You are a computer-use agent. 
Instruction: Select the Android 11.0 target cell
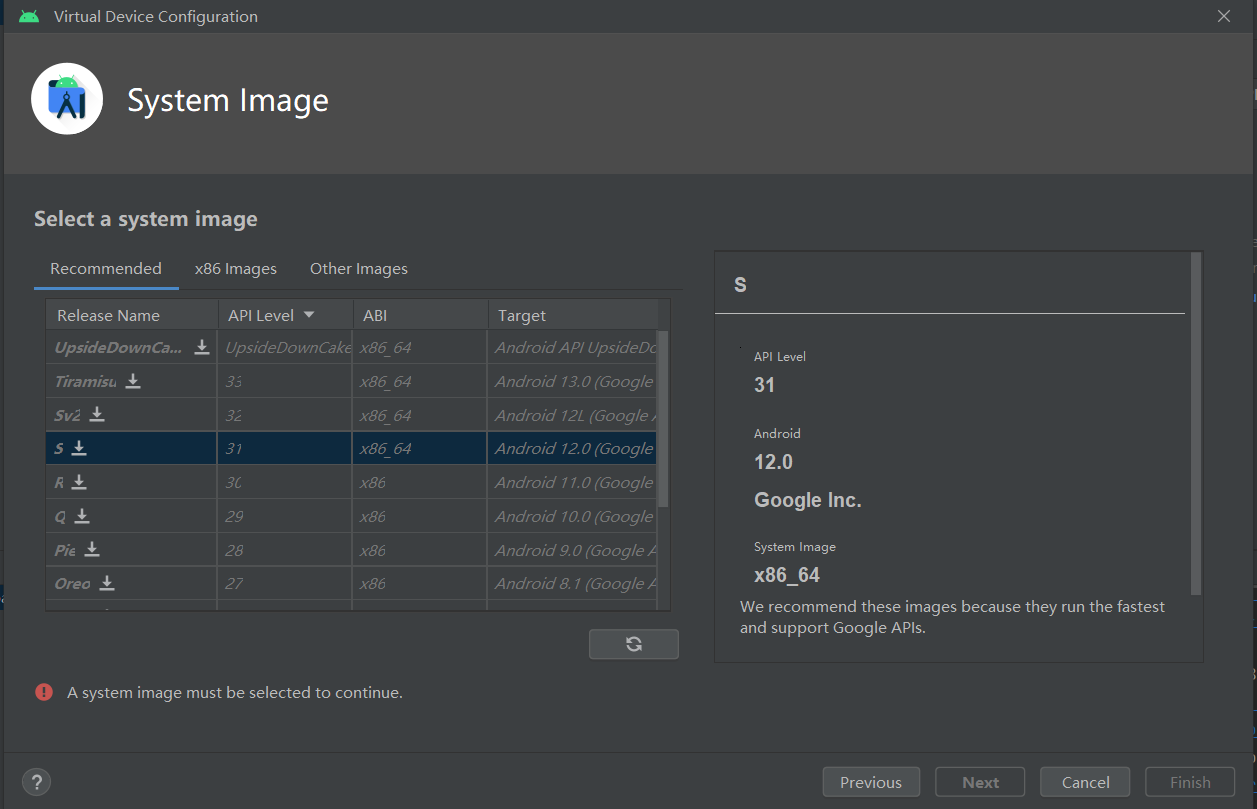573,482
